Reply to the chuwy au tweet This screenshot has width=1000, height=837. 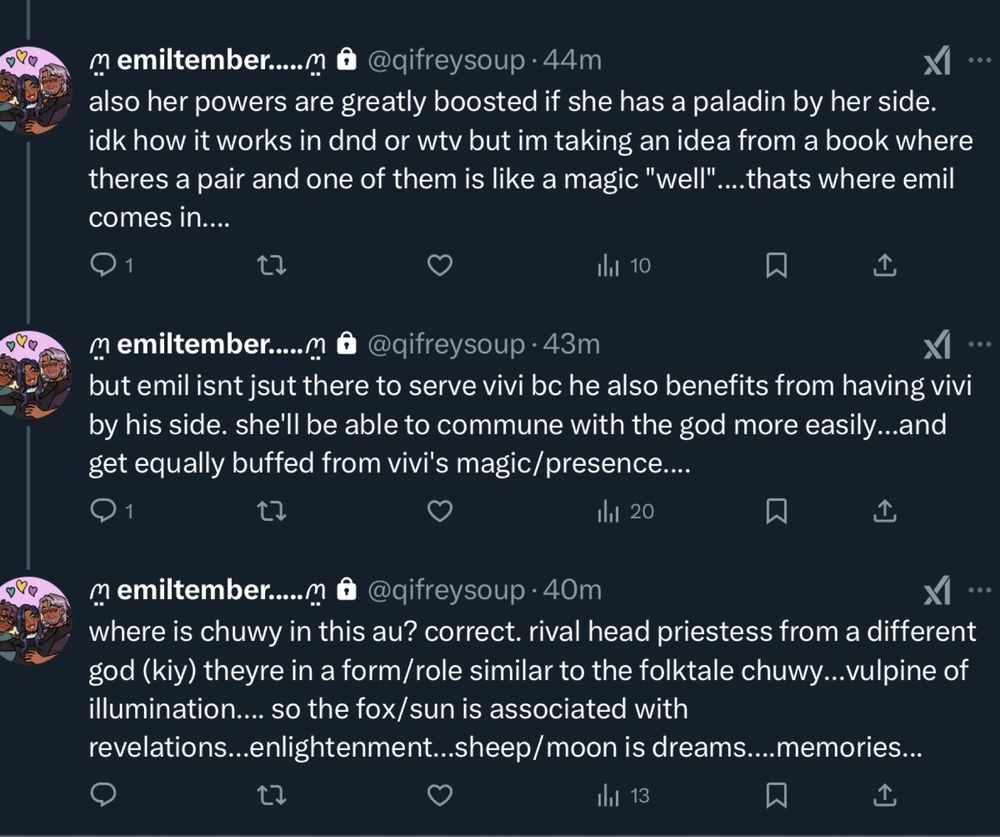click(x=104, y=795)
